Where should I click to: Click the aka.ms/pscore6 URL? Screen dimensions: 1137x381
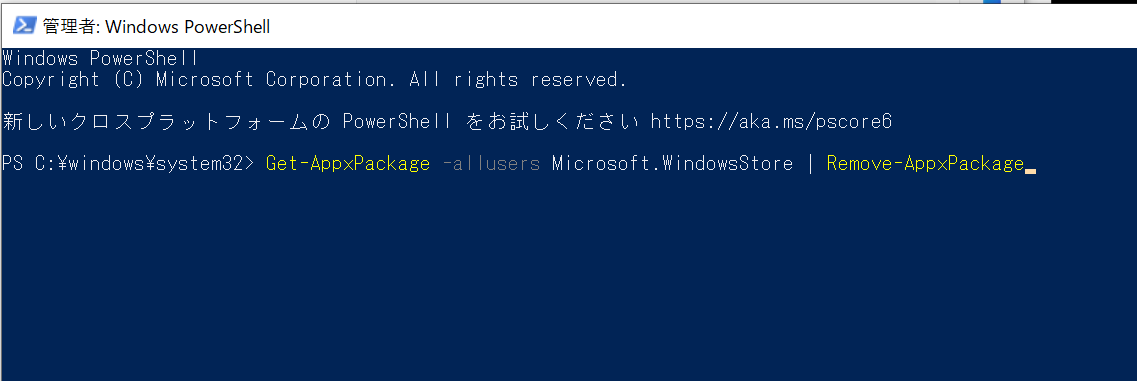771,122
